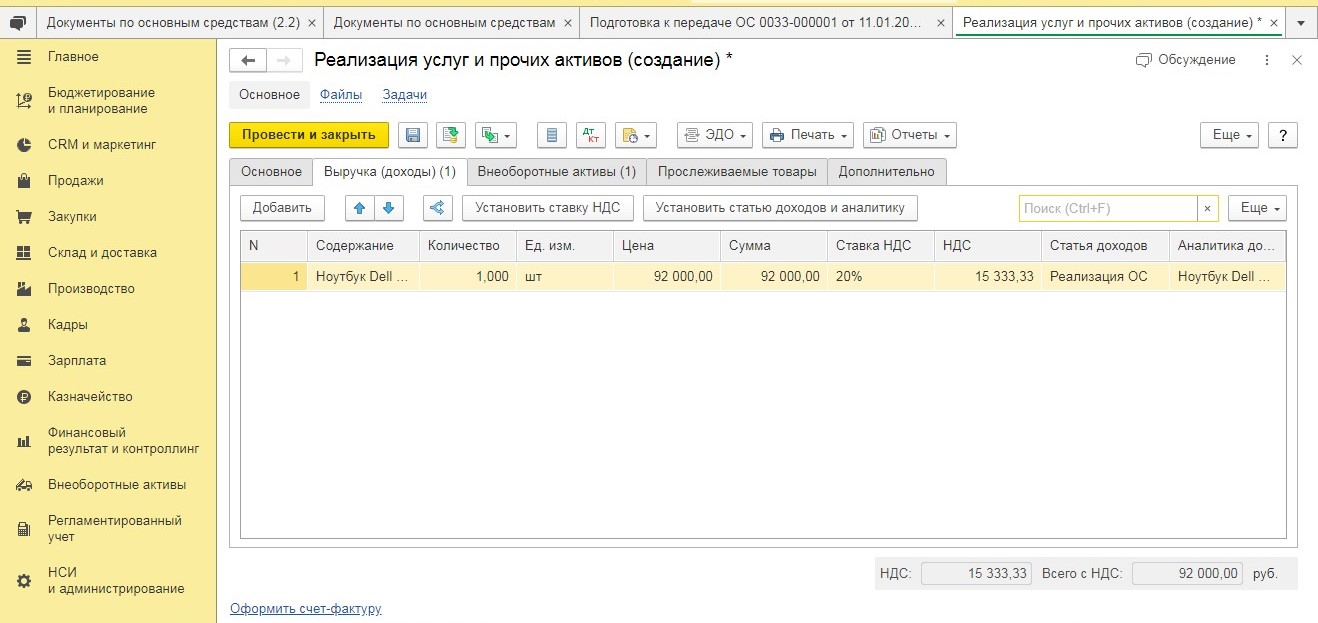This screenshot has width=1318, height=623.
Task: Open Казначейство section in sidebar
Action: click(90, 397)
